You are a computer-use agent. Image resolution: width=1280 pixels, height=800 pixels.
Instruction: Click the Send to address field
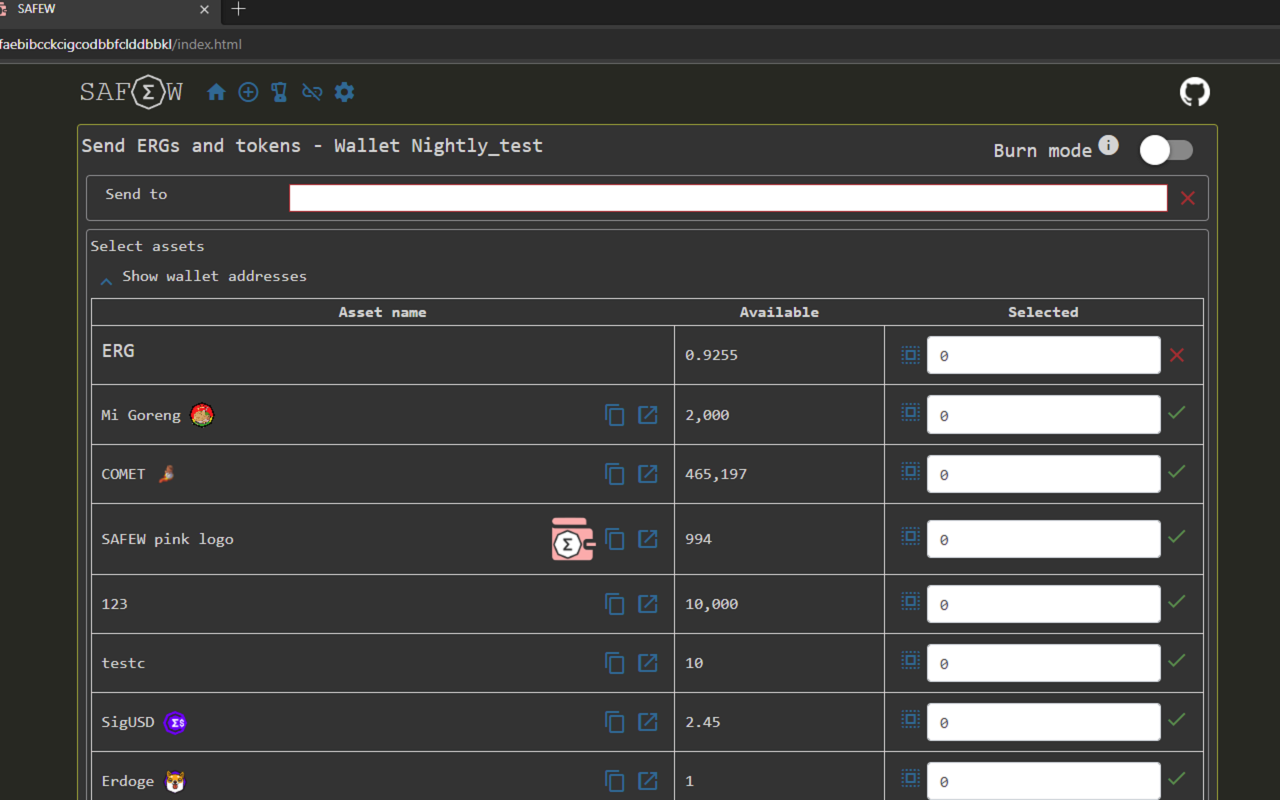coord(727,198)
